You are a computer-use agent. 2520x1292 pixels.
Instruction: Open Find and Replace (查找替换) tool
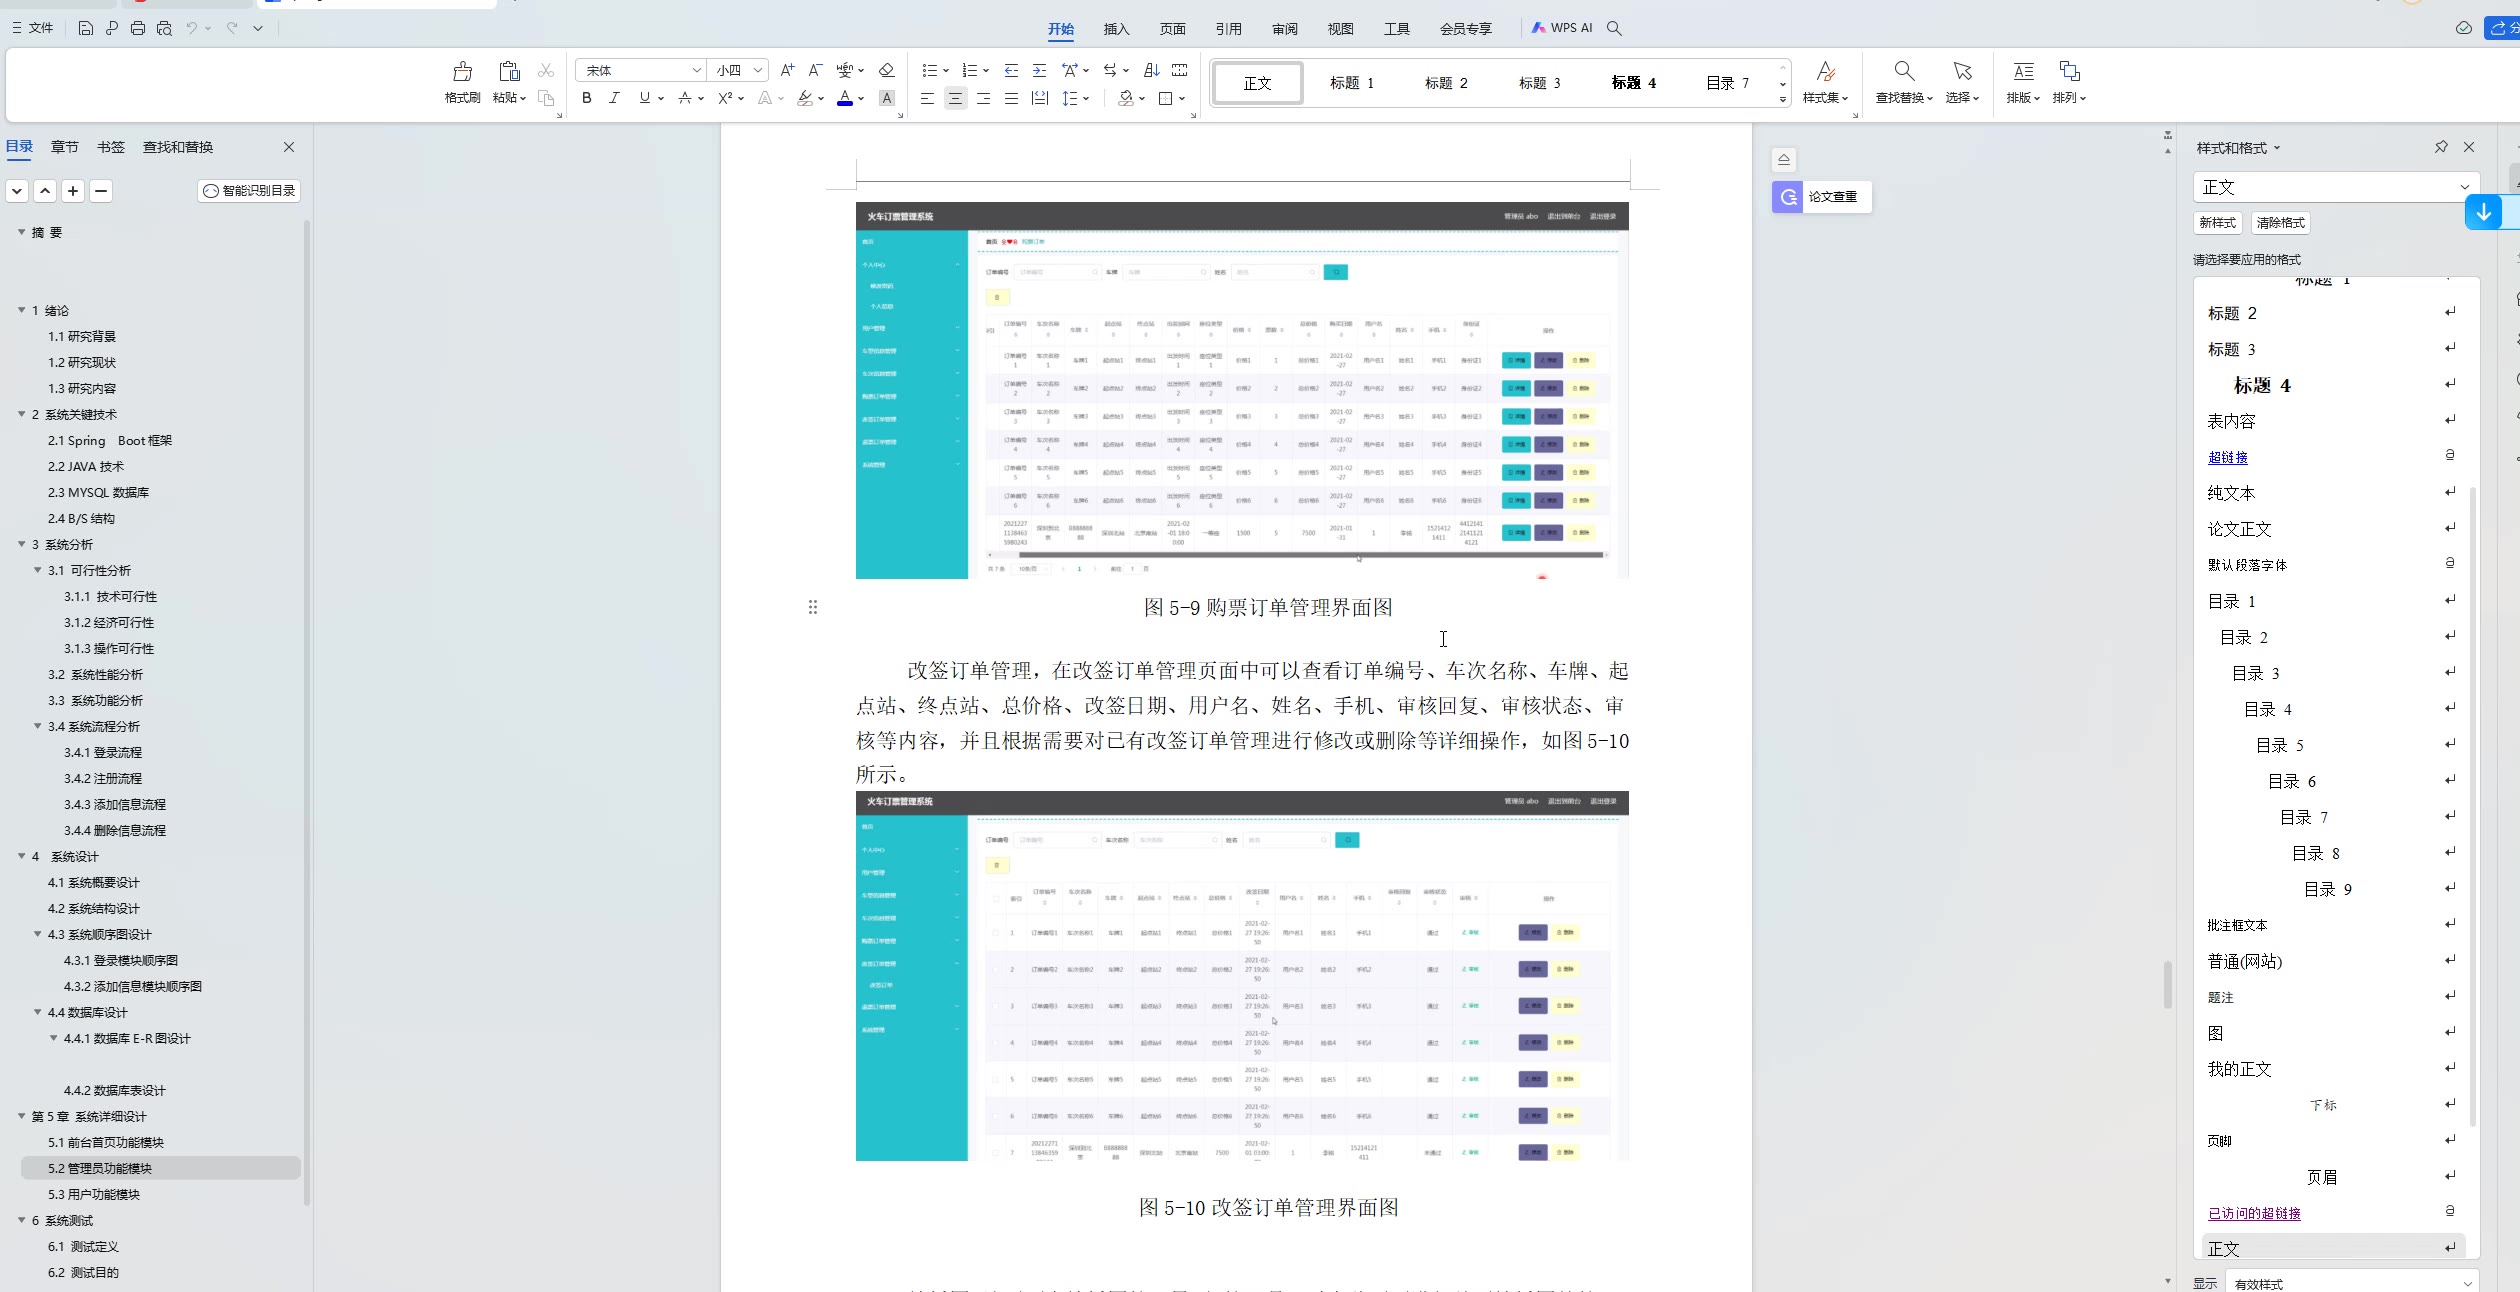pos(1903,72)
